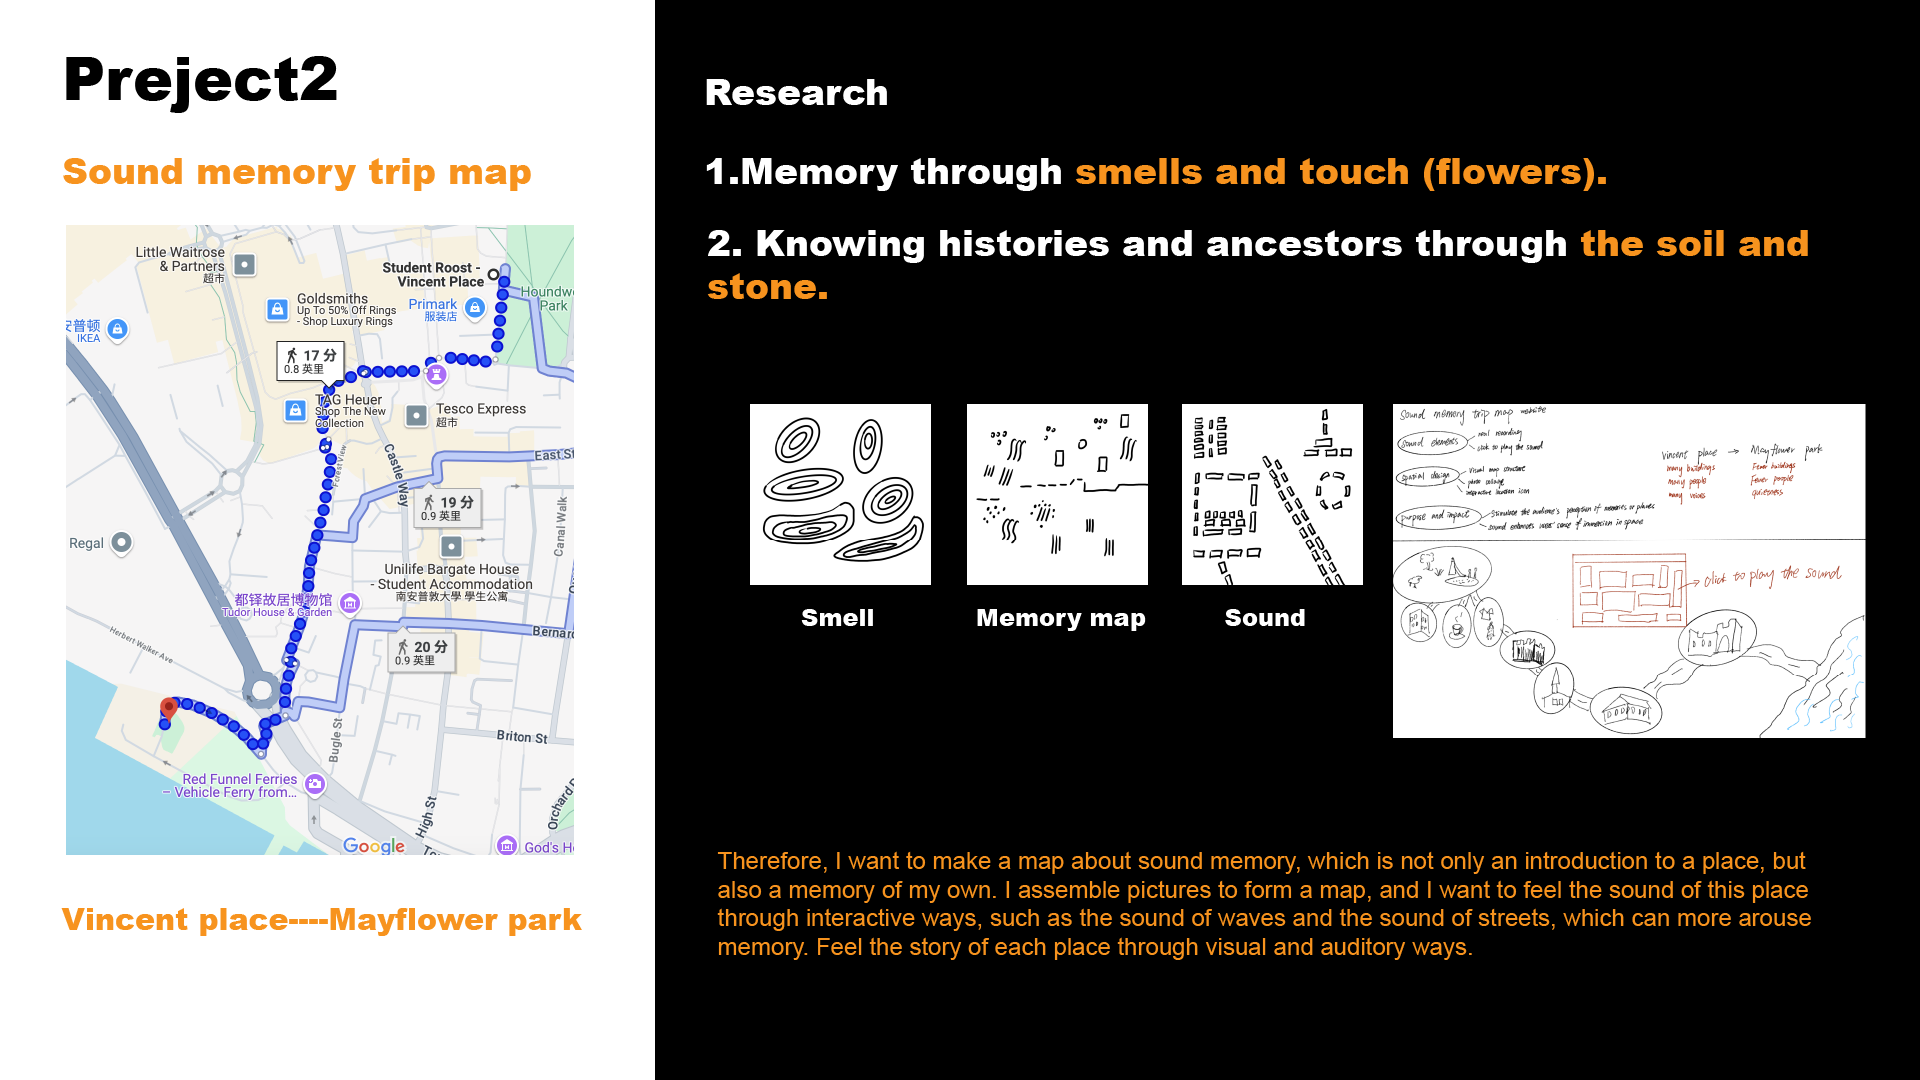This screenshot has height=1080, width=1920.
Task: Click the Unilife Bargate House marker icon
Action: pos(452,547)
